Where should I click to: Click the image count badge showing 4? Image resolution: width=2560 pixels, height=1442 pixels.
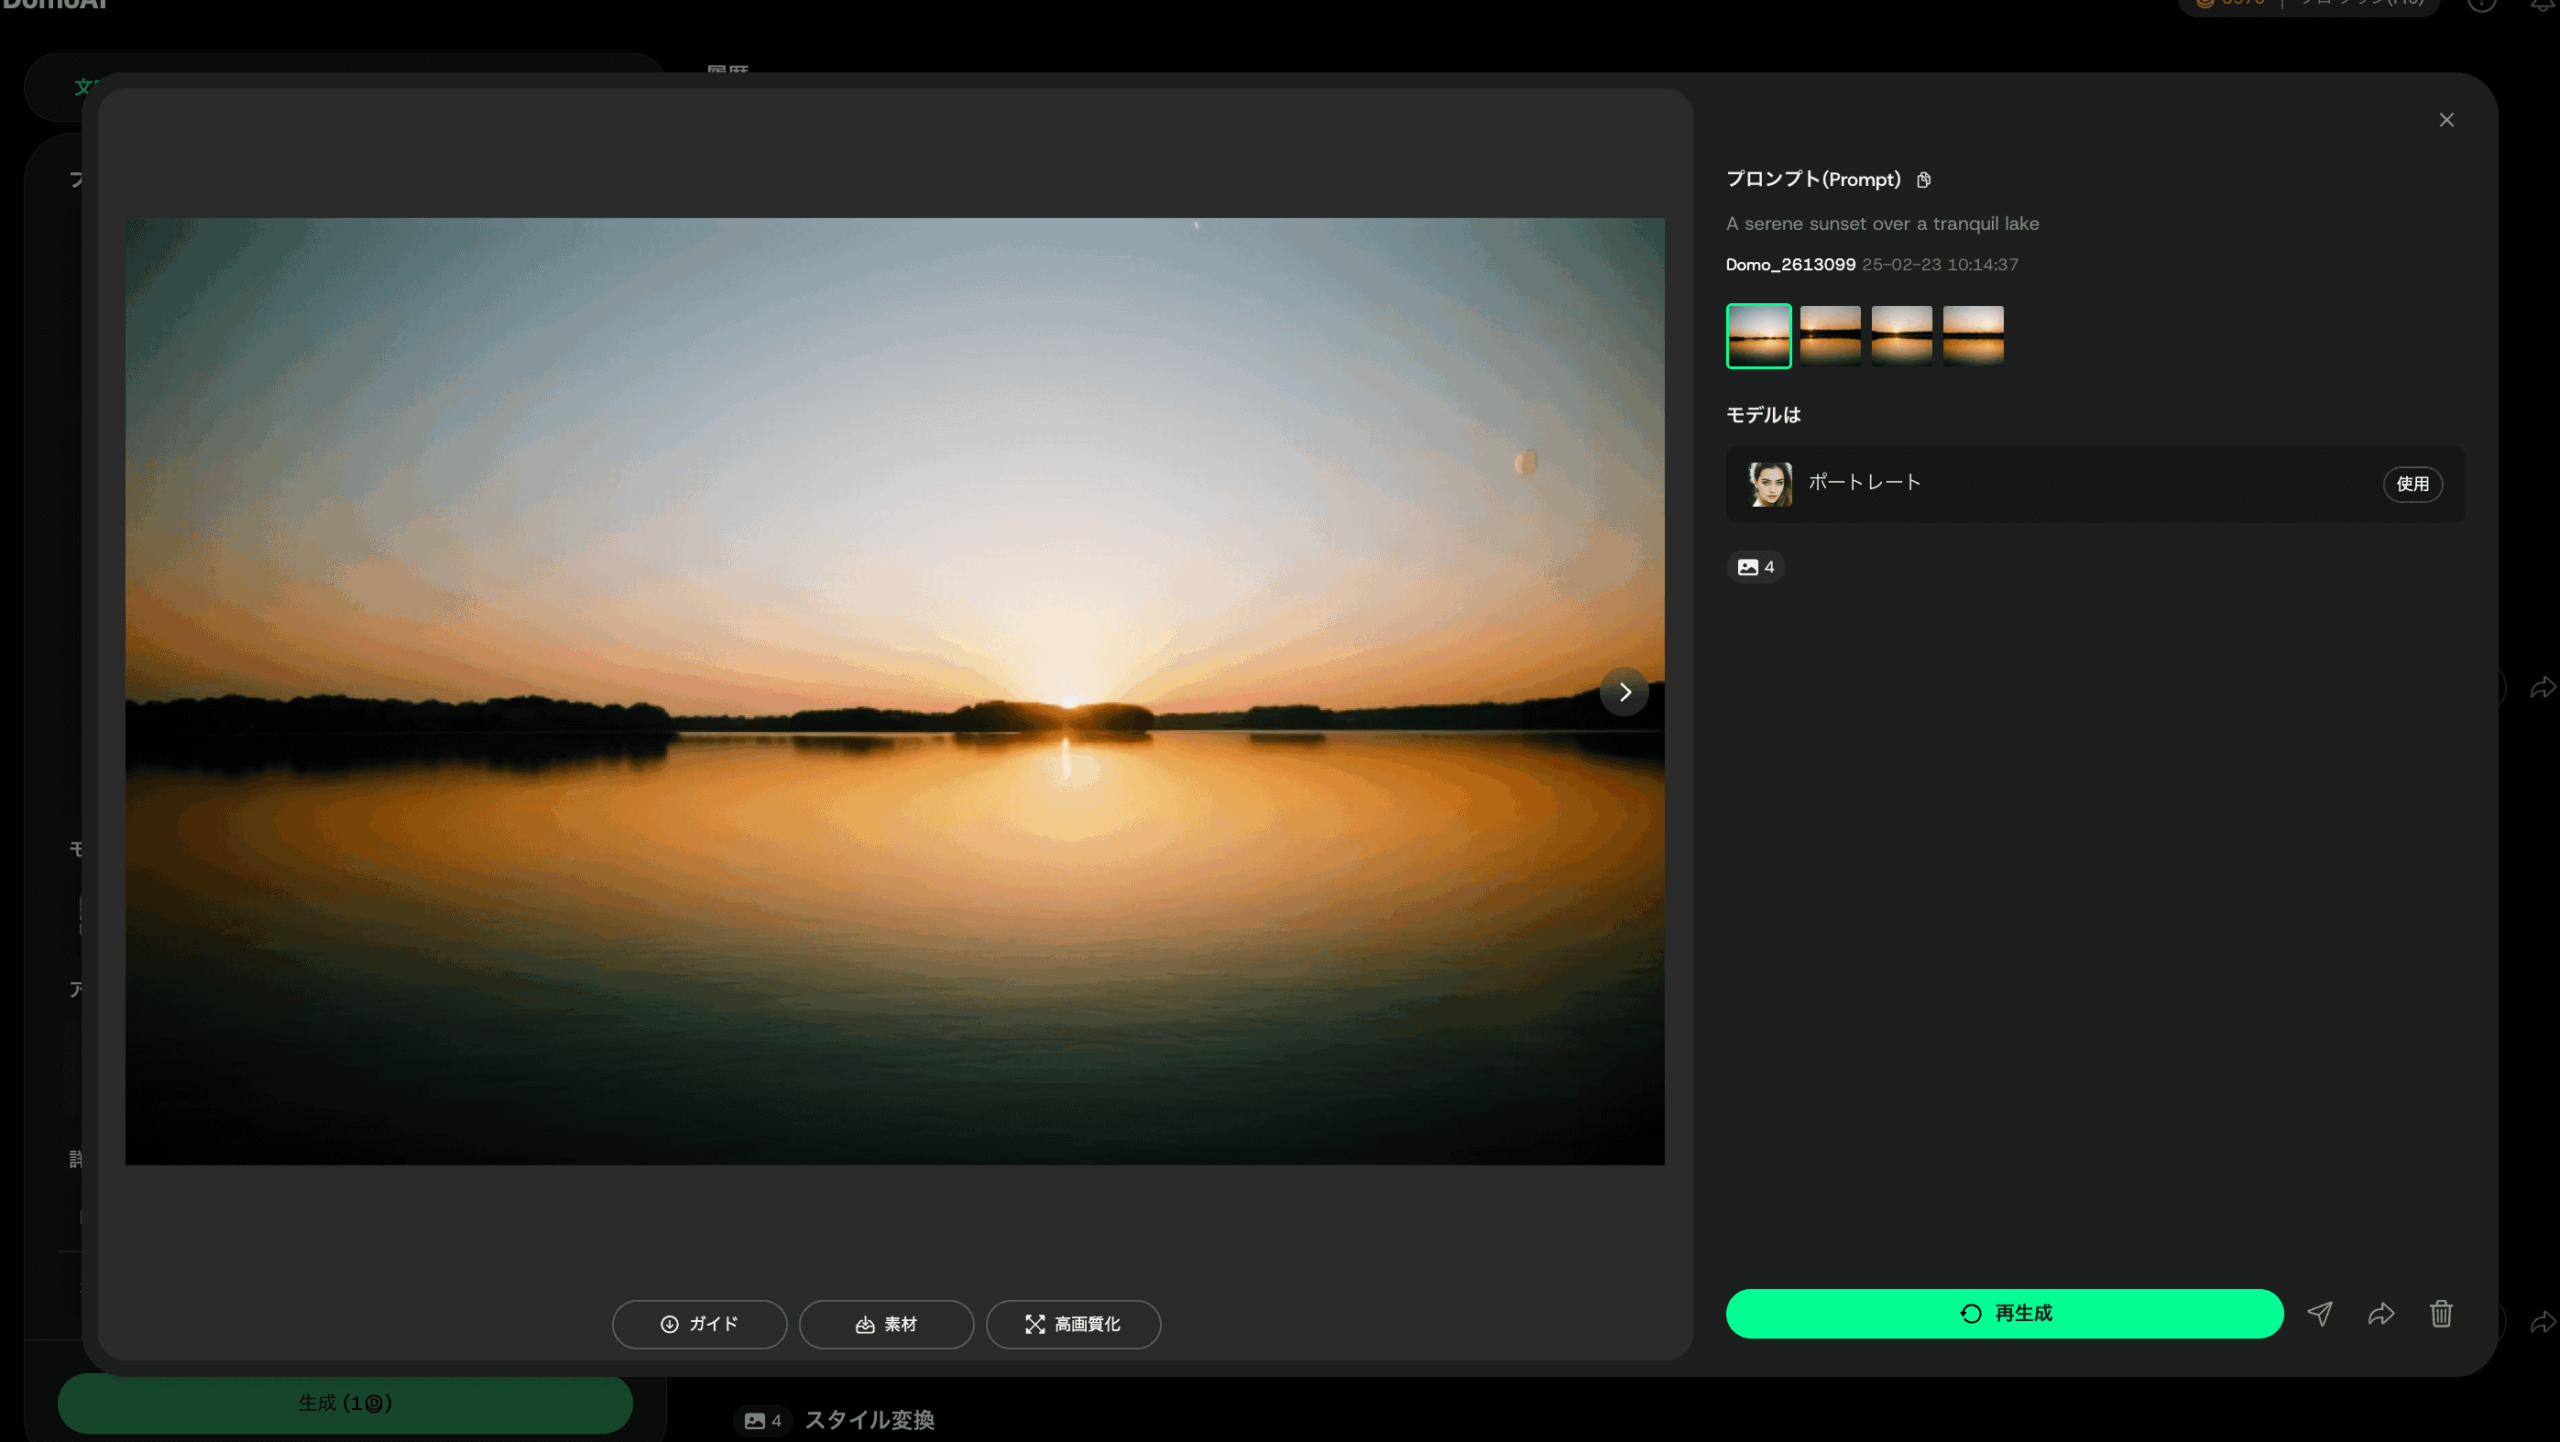click(x=1755, y=567)
